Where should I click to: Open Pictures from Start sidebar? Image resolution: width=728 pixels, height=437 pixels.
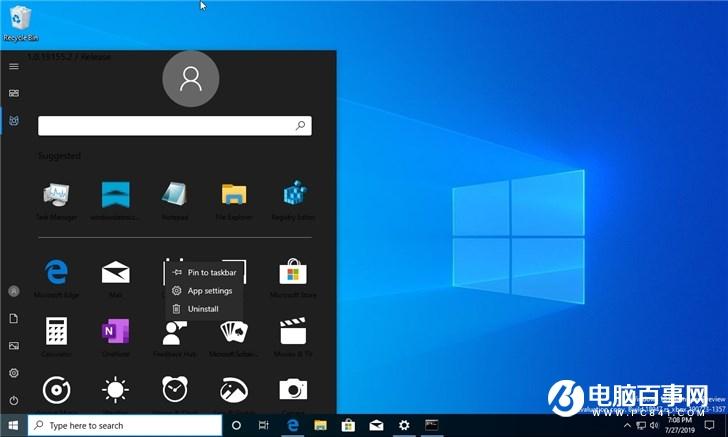tap(14, 346)
